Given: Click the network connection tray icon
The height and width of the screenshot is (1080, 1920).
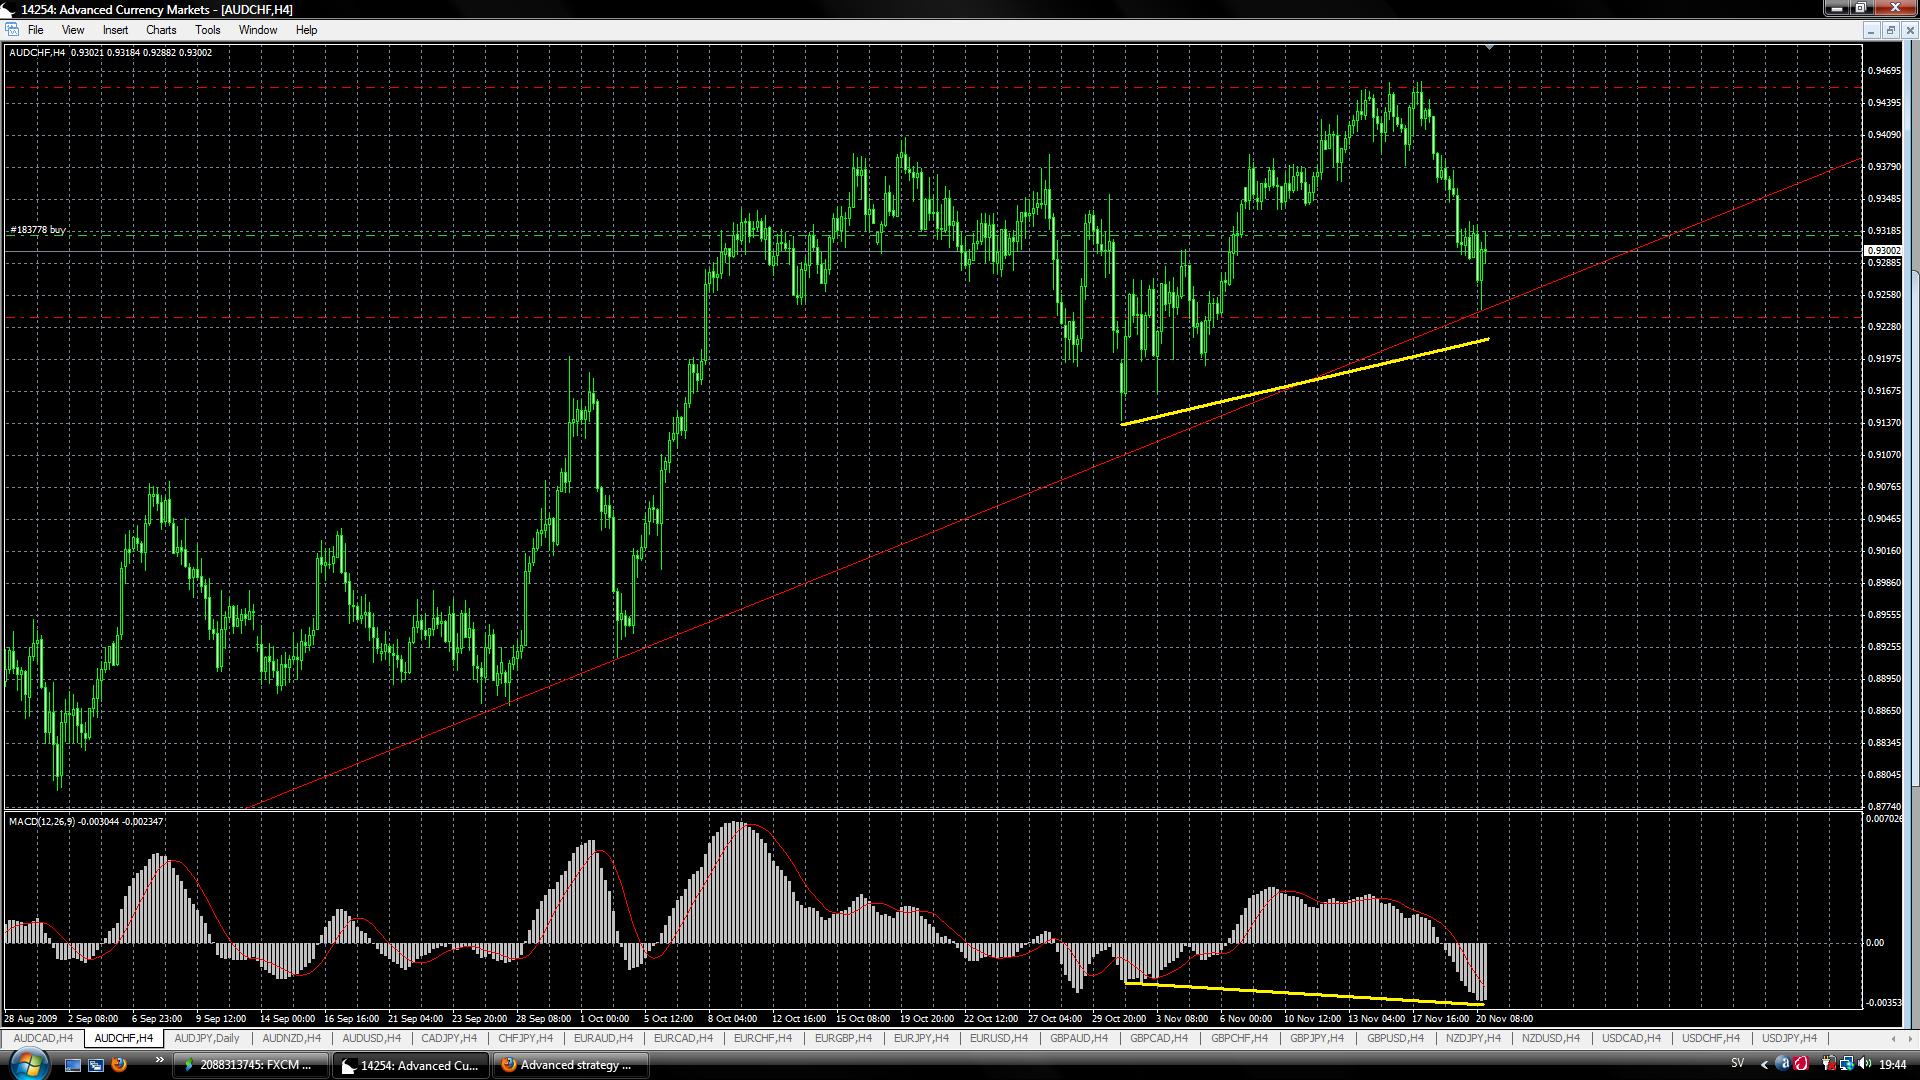Looking at the screenshot, I should (x=1847, y=1064).
